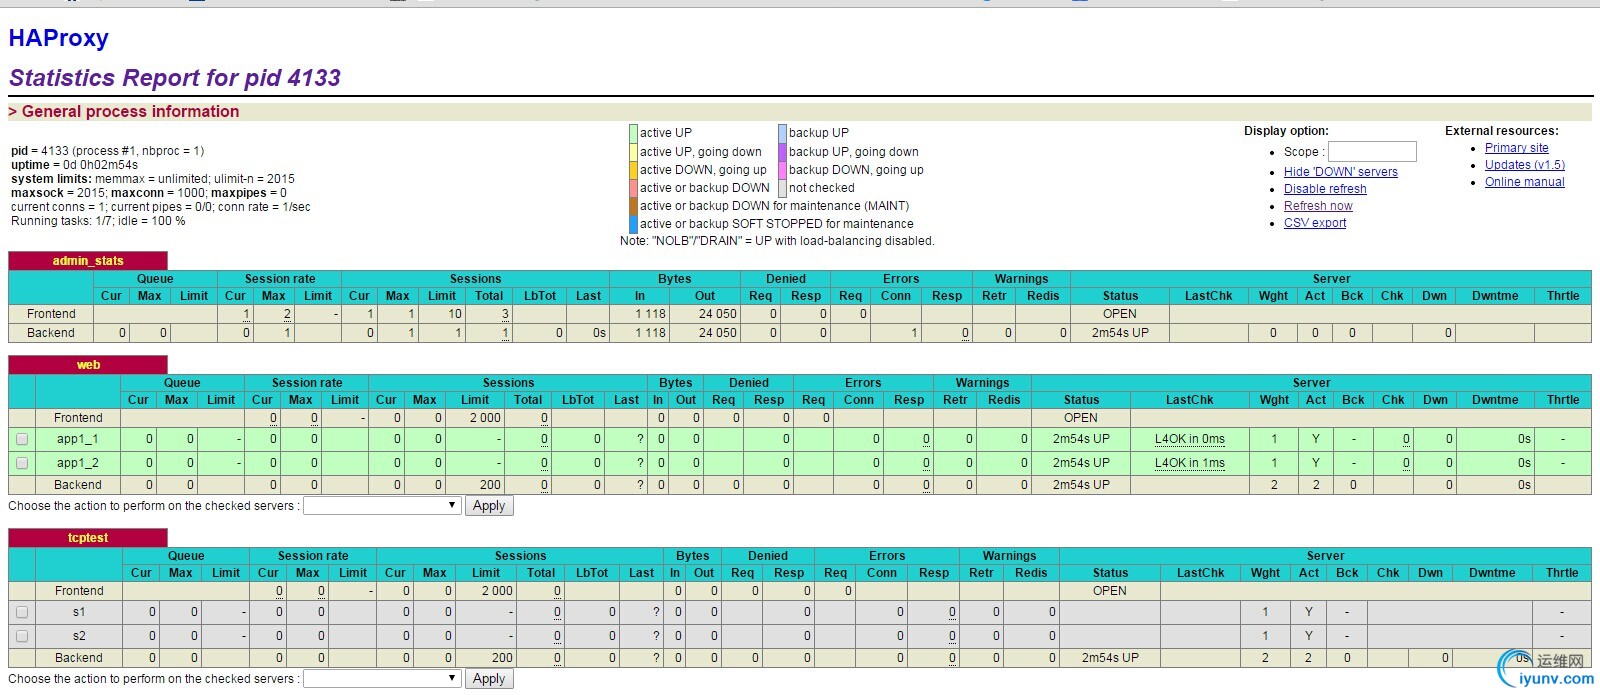Check the app1_1 server checkbox

point(22,439)
